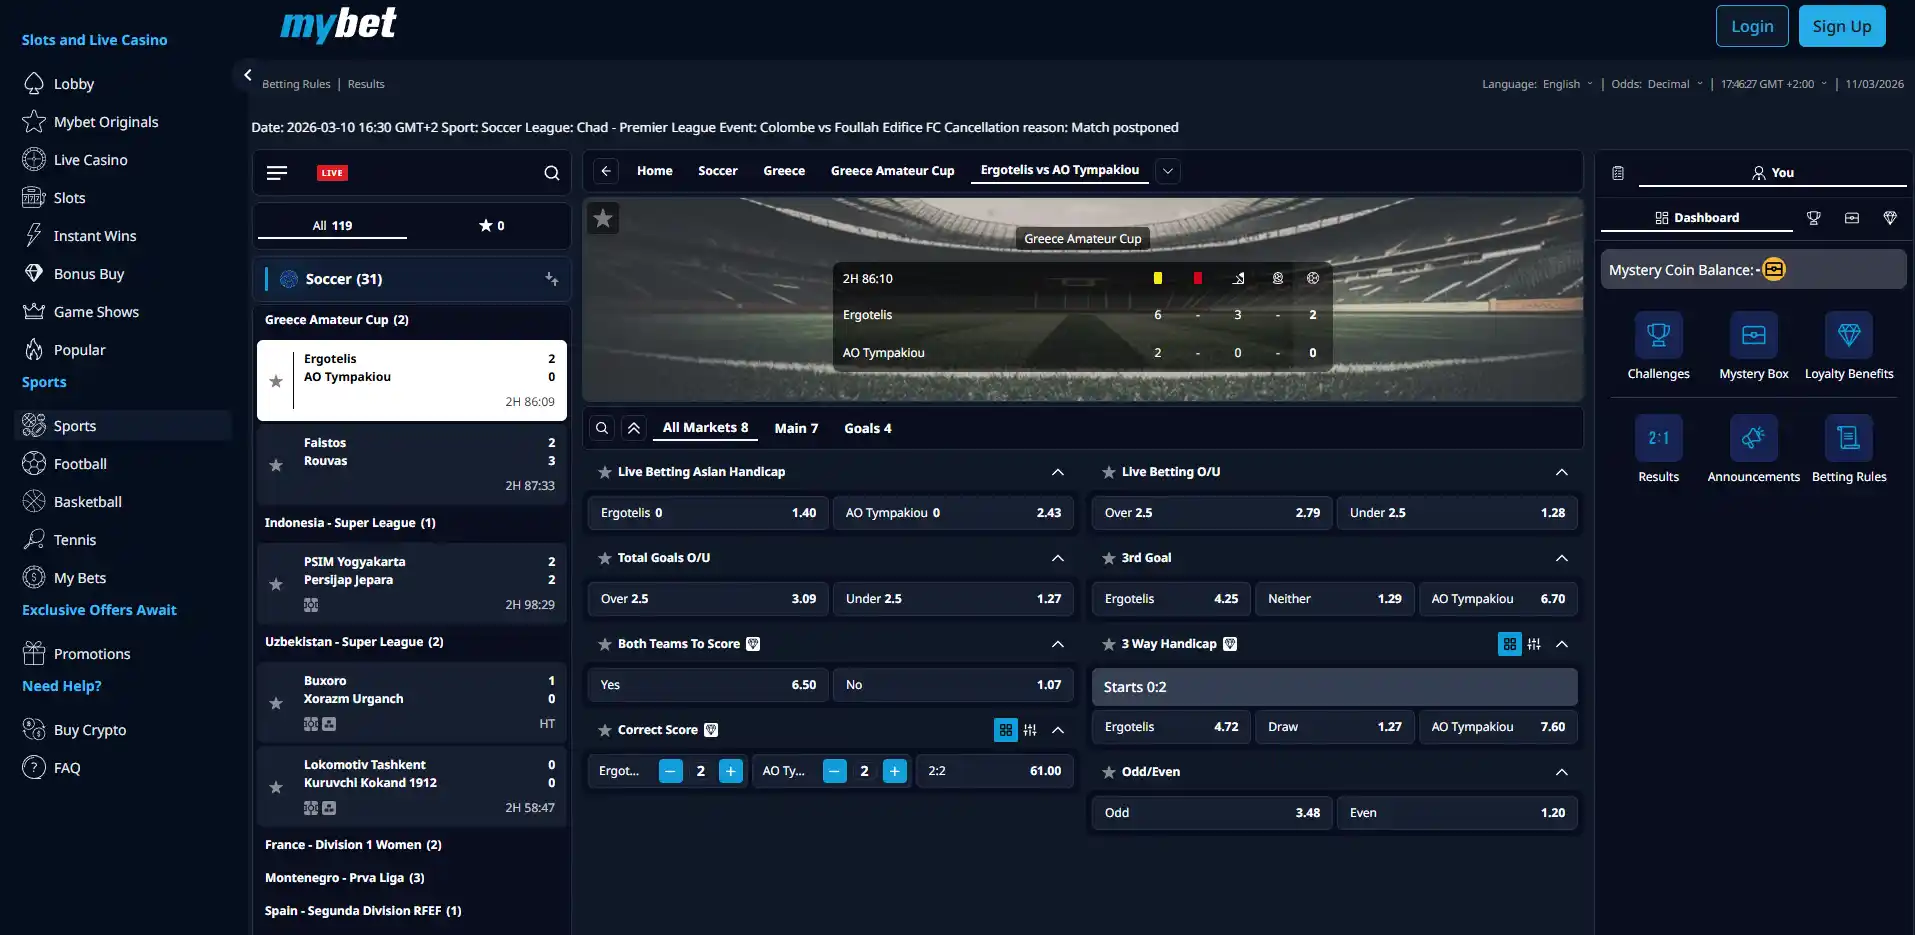Open Popular flame icon
Screen dimensions: 1915x935
pyautogui.click(x=34, y=350)
